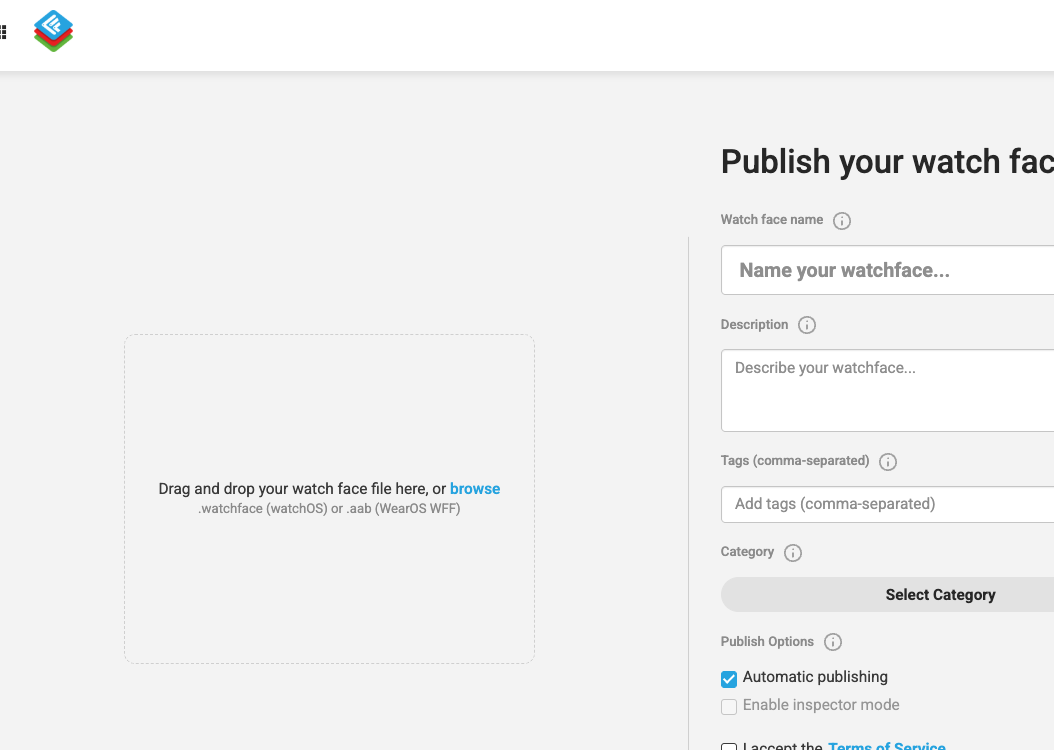The image size is (1054, 750).
Task: Click the 'Watch face name' label text
Action: point(772,220)
